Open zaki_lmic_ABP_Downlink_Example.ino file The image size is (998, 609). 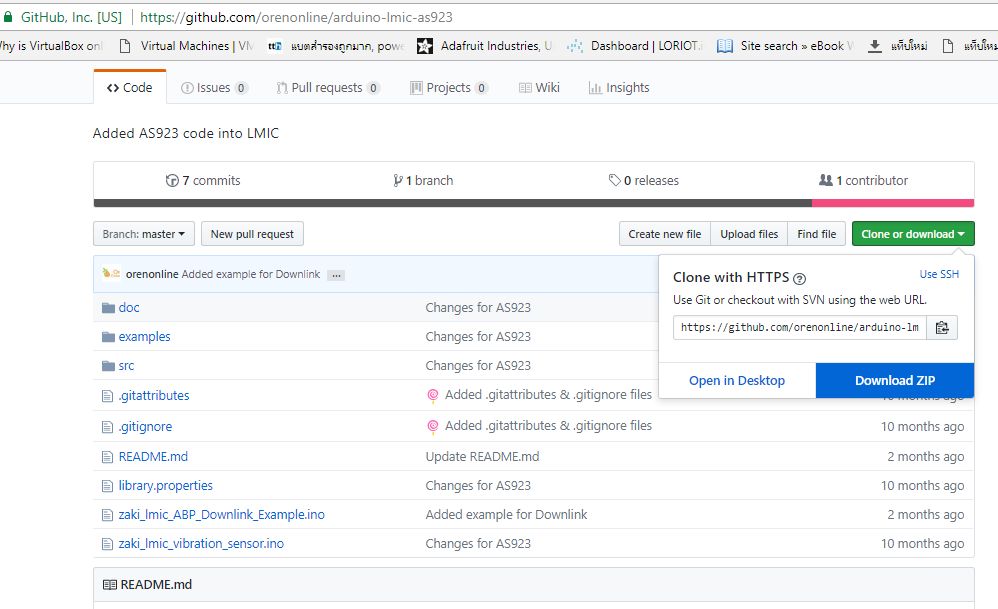(221, 515)
